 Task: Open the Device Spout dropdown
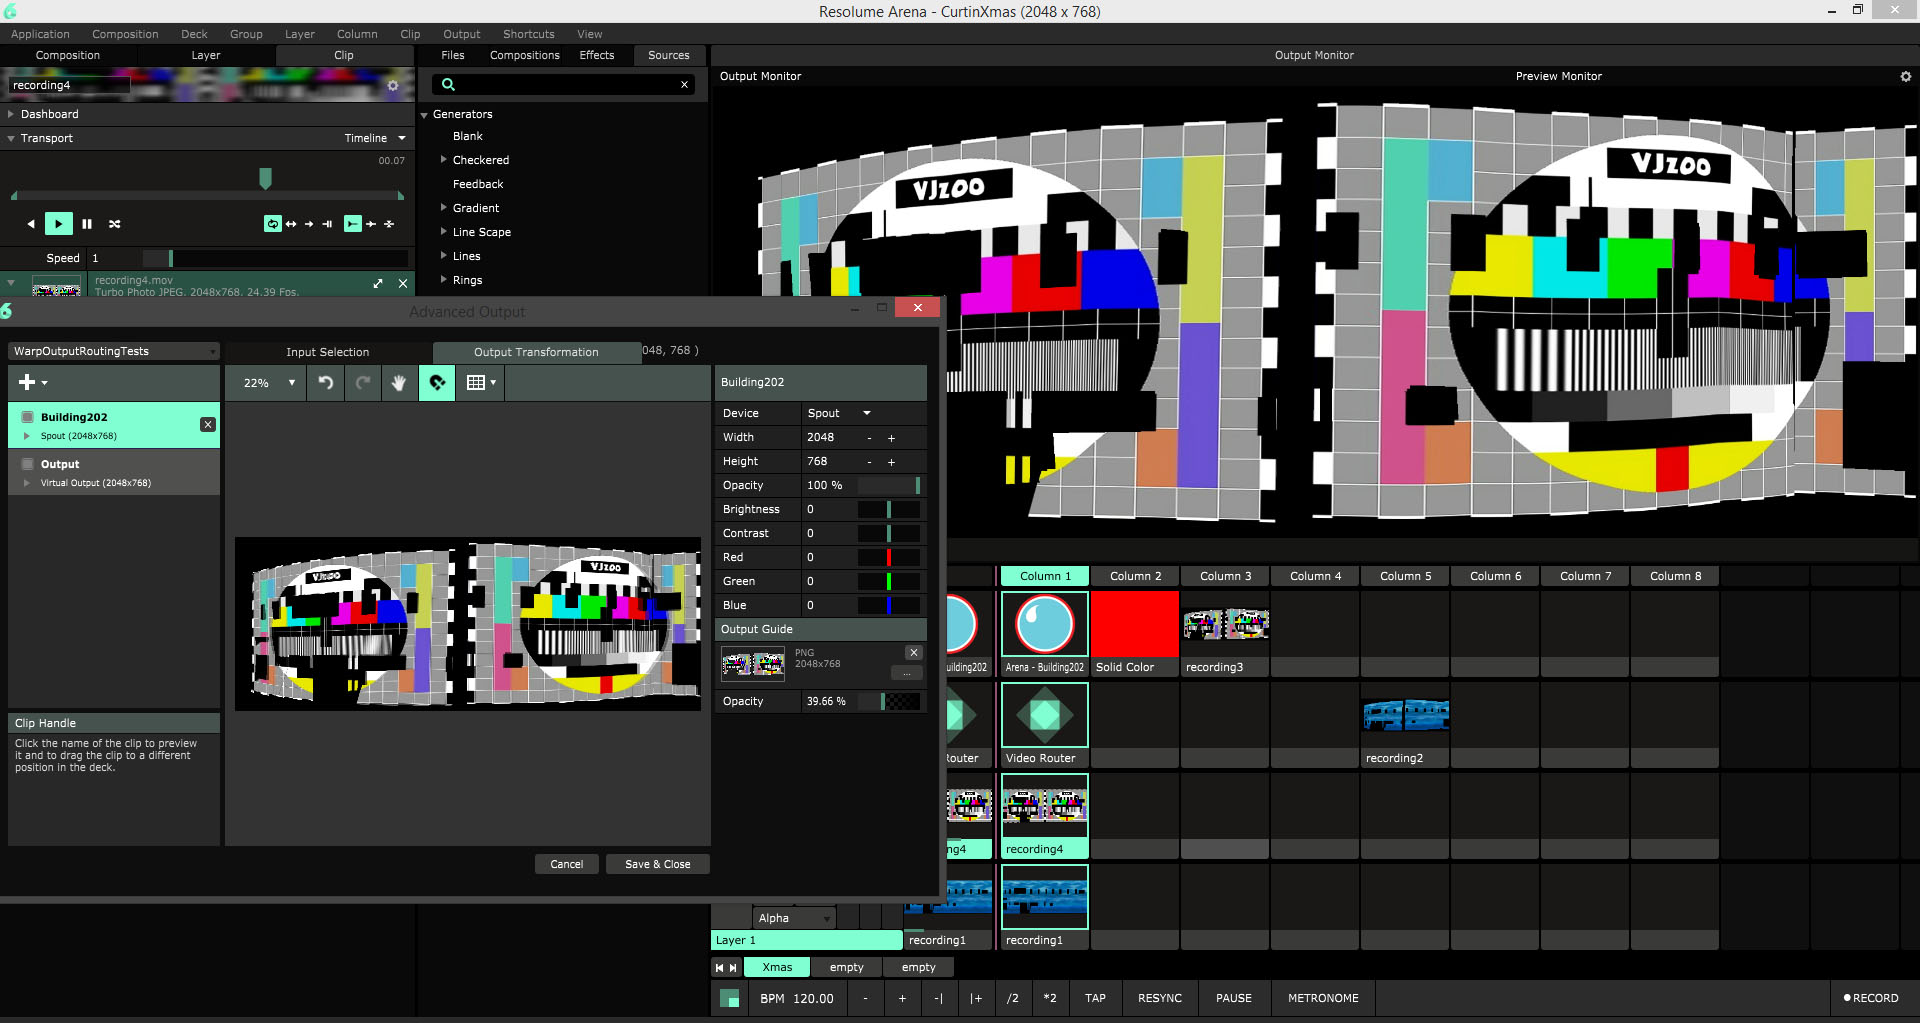pyautogui.click(x=840, y=413)
